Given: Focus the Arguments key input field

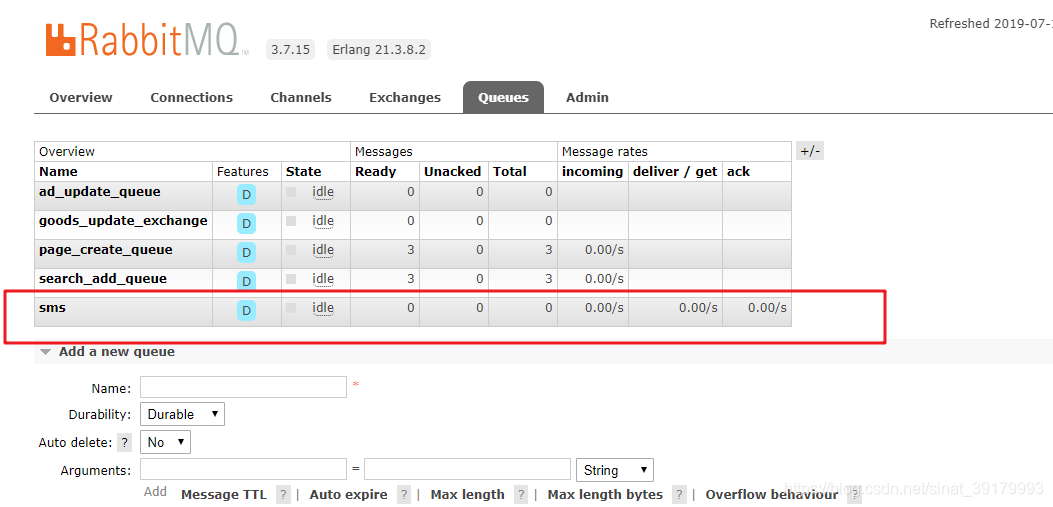Looking at the screenshot, I should pyautogui.click(x=243, y=469).
